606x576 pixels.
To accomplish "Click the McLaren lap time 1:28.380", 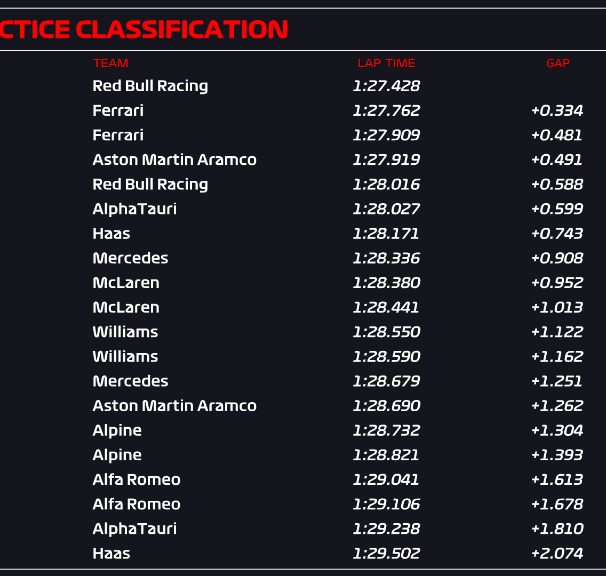I will tap(386, 283).
